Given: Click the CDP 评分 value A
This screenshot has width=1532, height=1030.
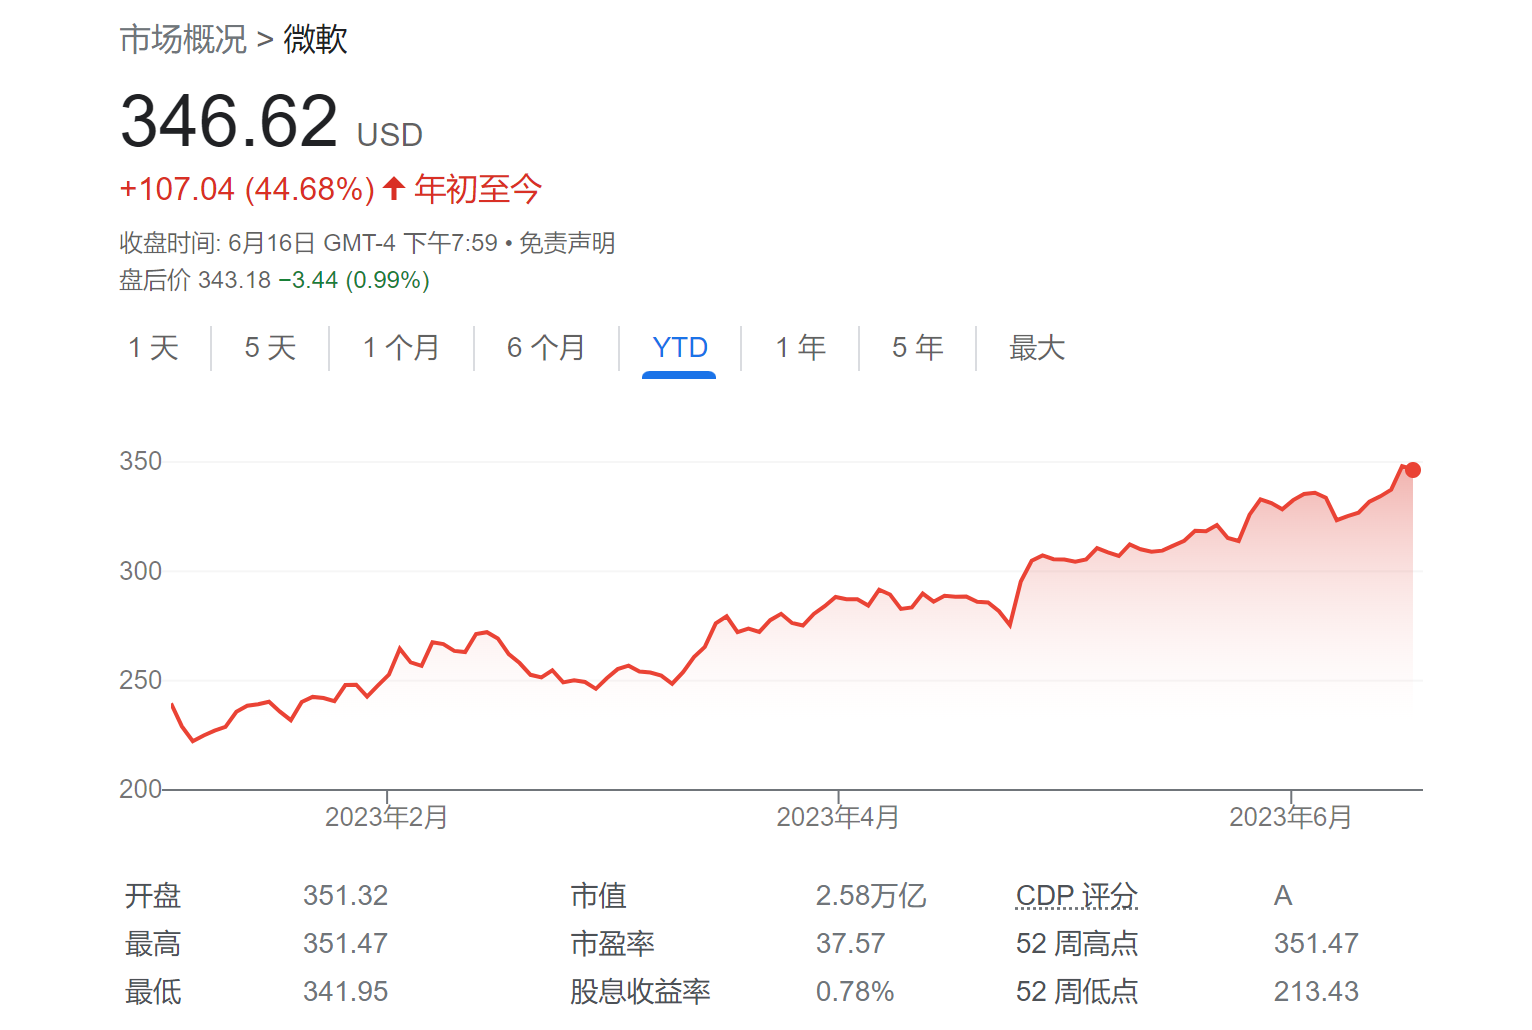Looking at the screenshot, I should pos(1283,896).
